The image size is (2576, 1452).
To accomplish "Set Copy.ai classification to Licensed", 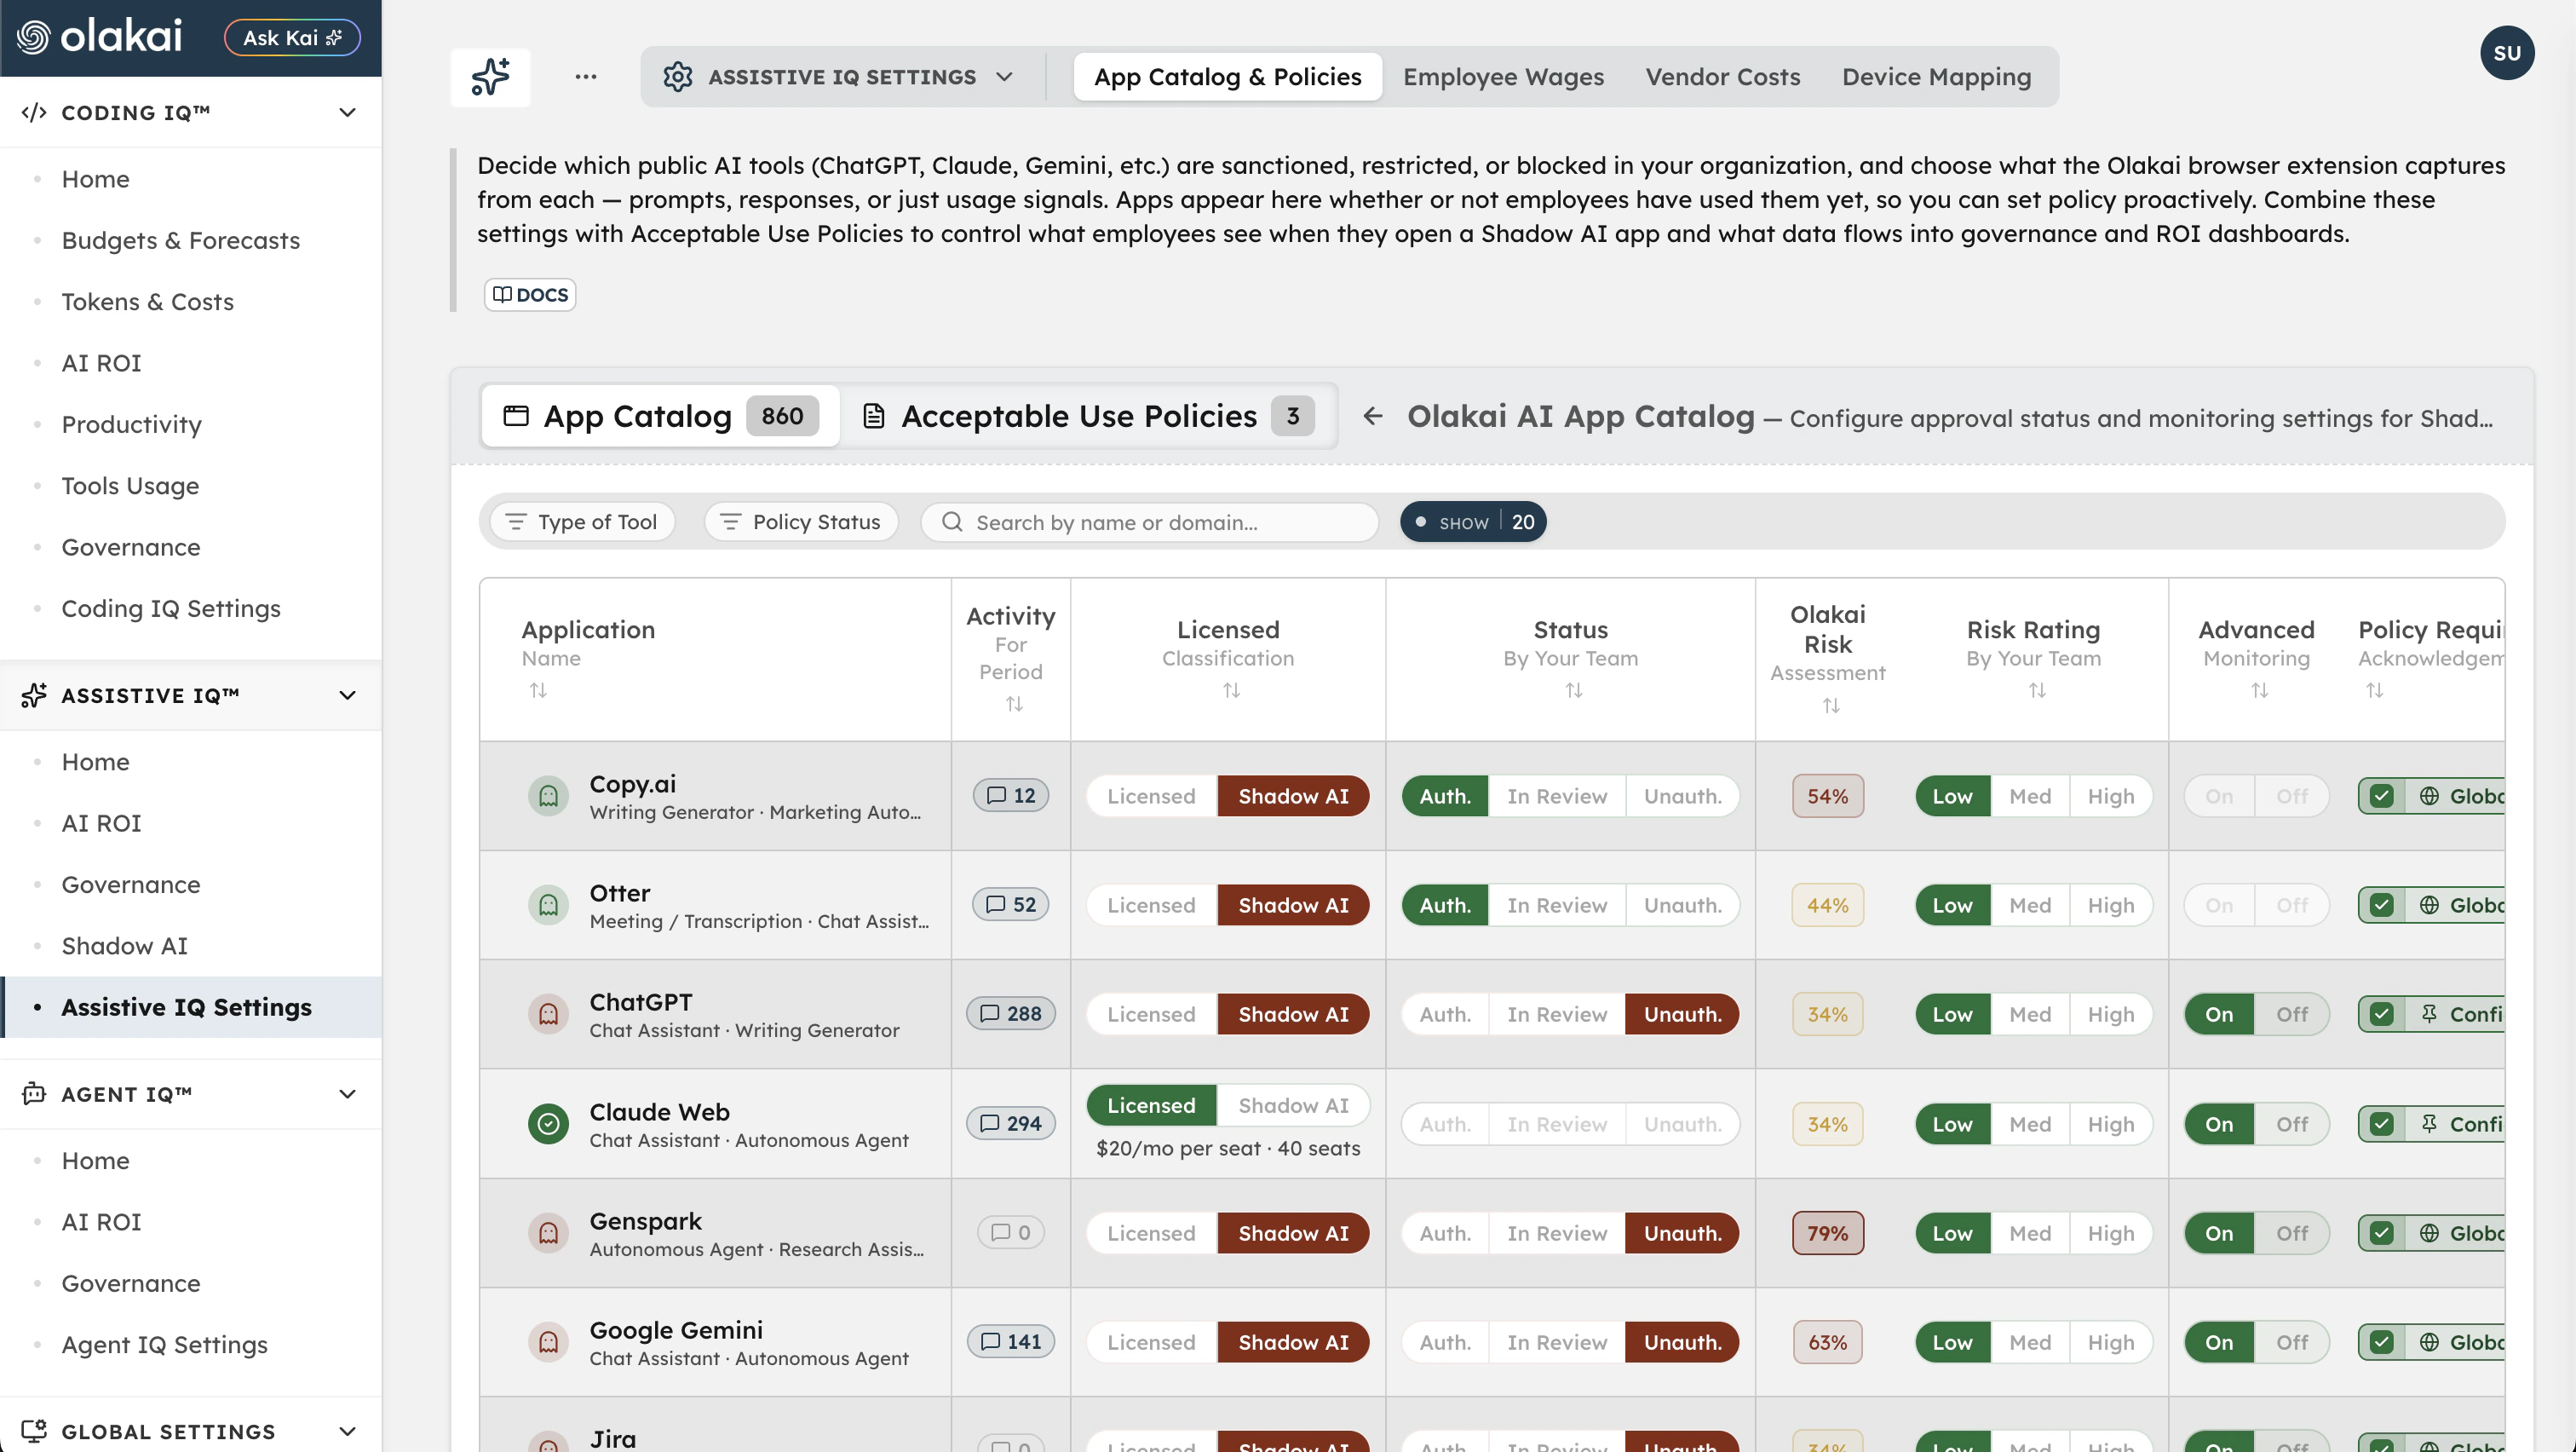I will pyautogui.click(x=1151, y=796).
